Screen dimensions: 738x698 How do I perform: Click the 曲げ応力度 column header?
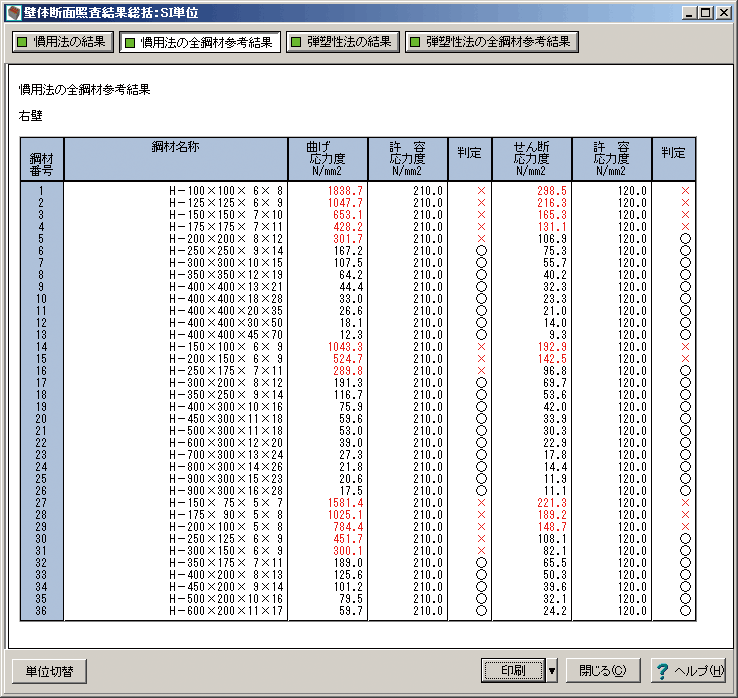(x=328, y=159)
